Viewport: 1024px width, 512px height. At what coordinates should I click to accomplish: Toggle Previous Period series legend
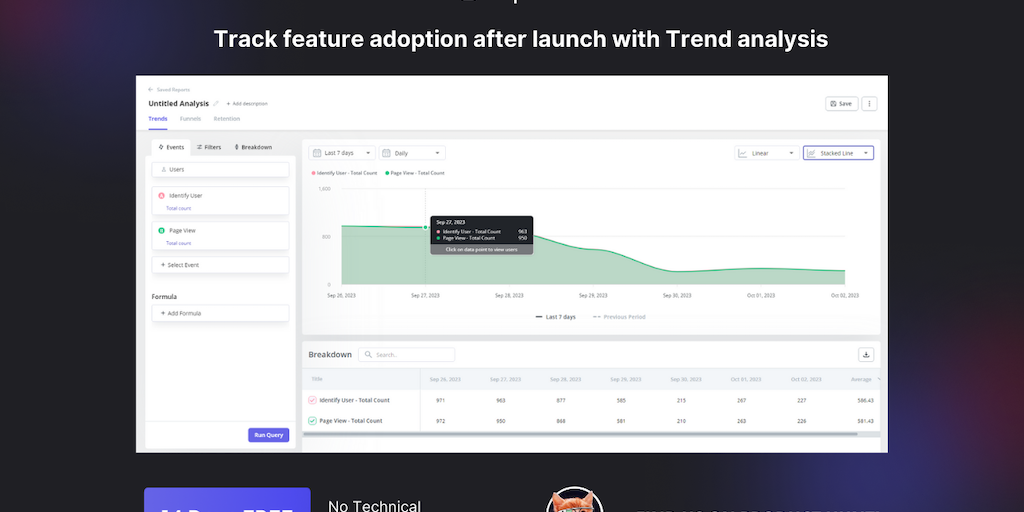point(619,317)
